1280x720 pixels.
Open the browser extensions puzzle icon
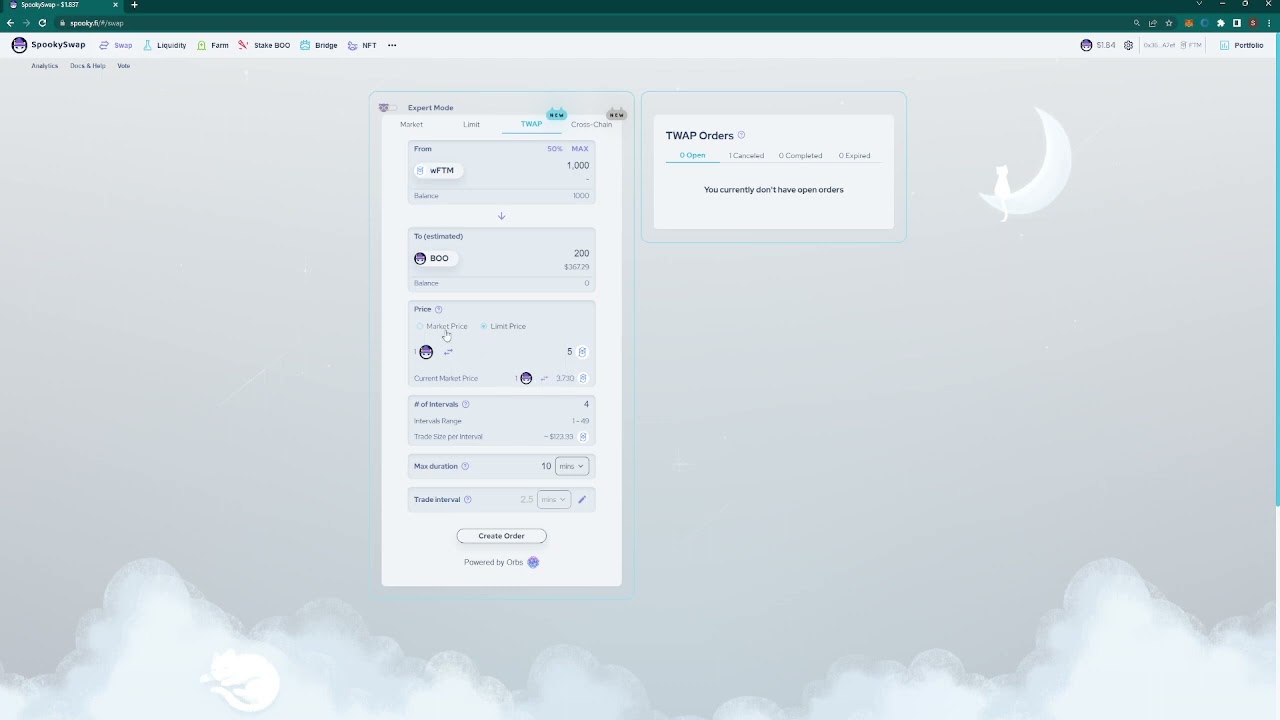[x=1221, y=23]
